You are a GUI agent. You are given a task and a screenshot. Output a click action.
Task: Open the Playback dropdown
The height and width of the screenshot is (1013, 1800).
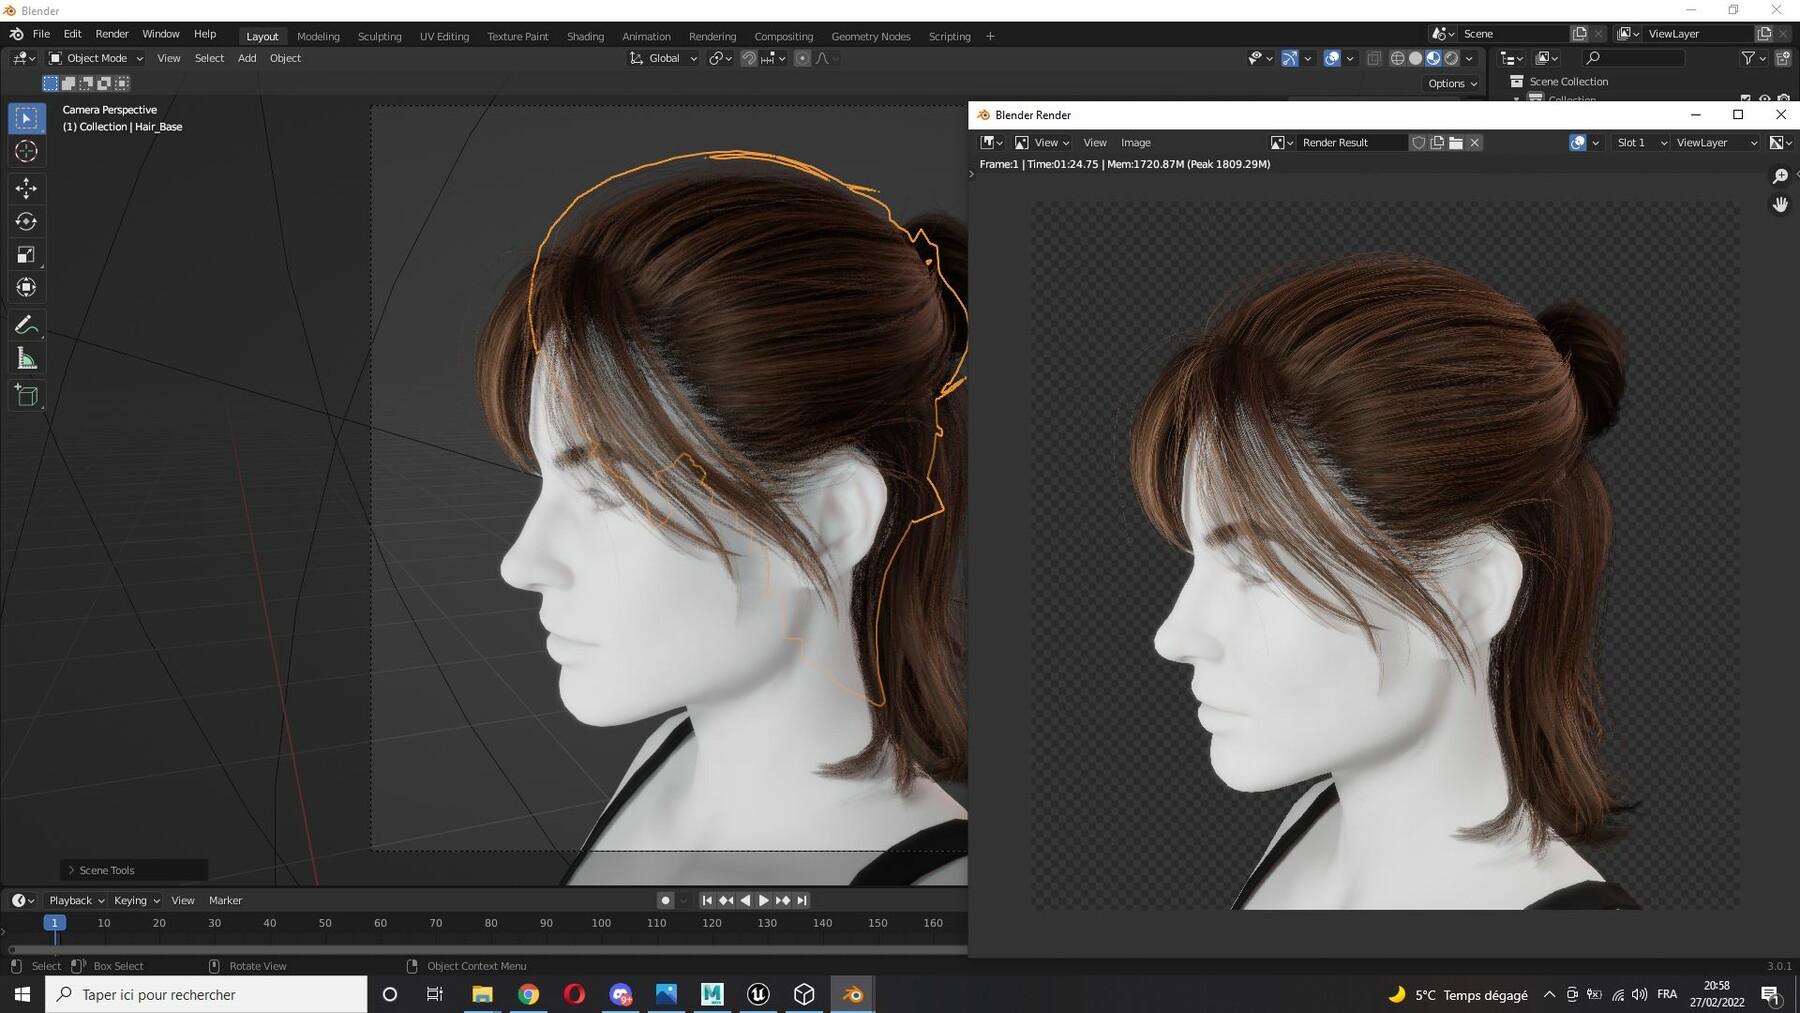point(77,900)
